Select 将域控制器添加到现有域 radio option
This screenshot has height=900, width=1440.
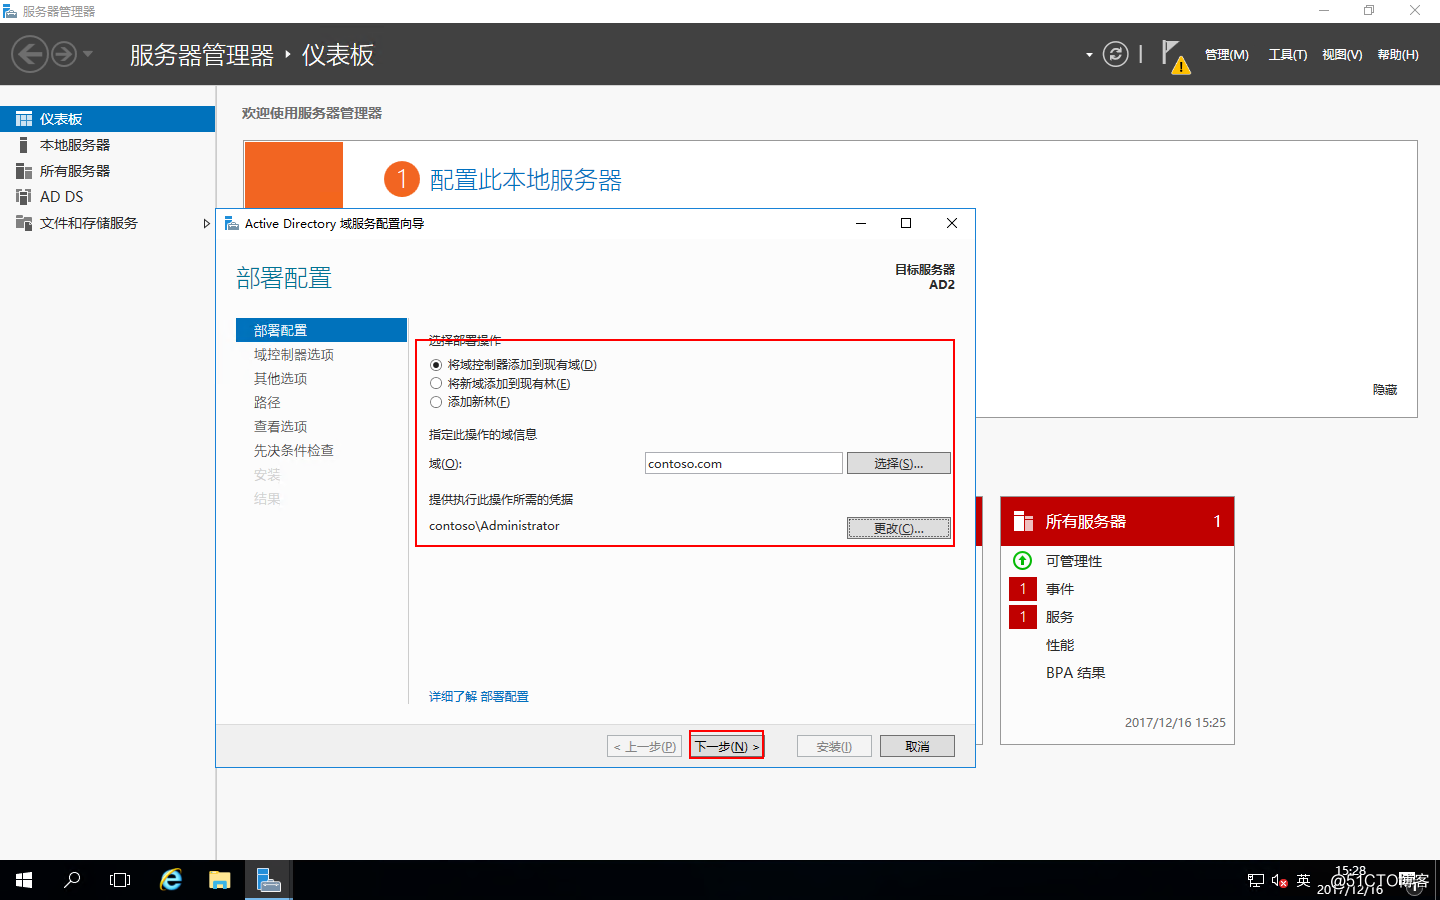coord(513,365)
